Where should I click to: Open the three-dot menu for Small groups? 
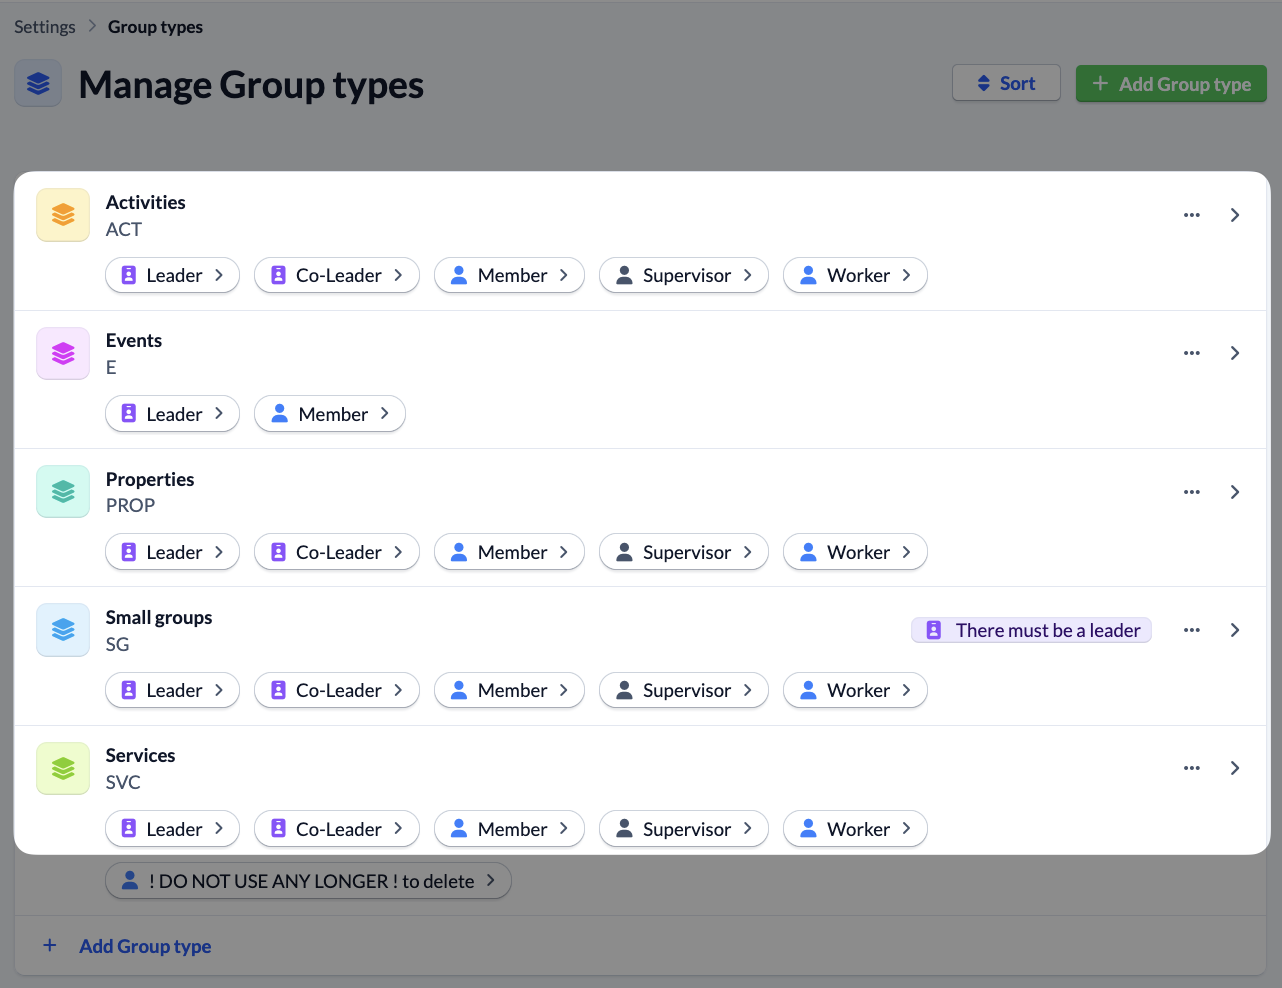coord(1191,630)
